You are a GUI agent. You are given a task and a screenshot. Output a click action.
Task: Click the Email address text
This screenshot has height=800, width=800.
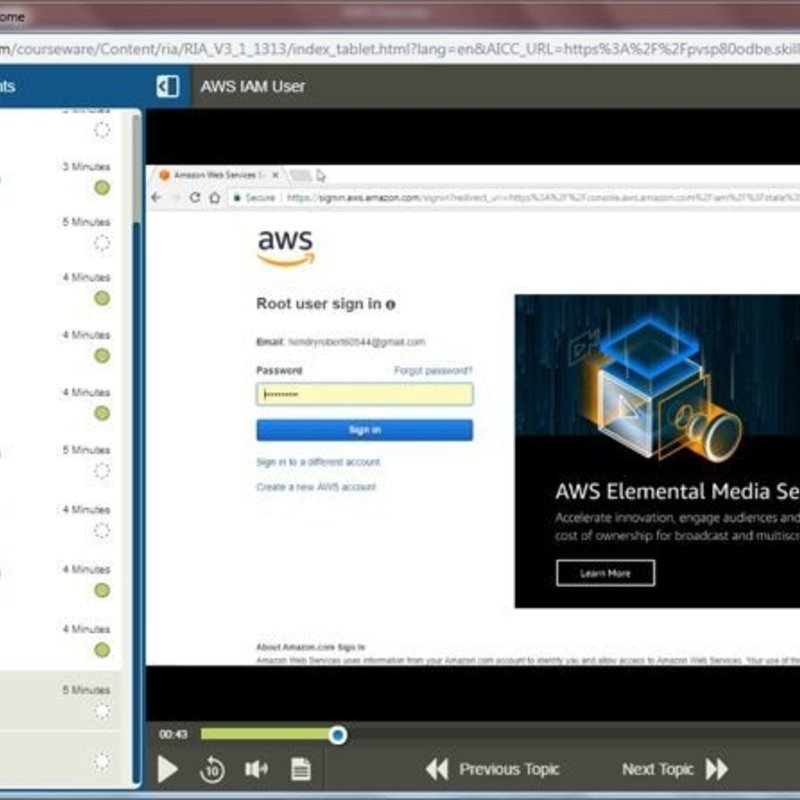tap(357, 342)
